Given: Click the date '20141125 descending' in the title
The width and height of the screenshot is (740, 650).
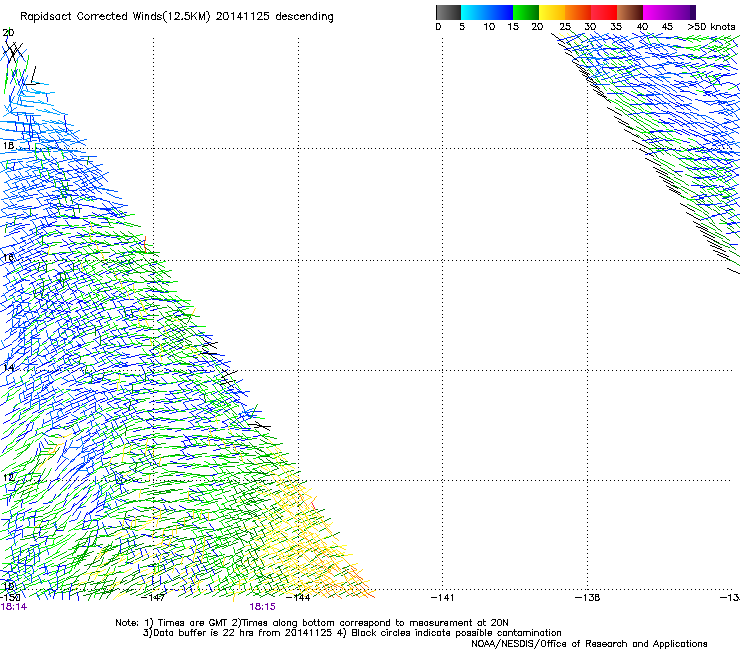Looking at the screenshot, I should [275, 17].
